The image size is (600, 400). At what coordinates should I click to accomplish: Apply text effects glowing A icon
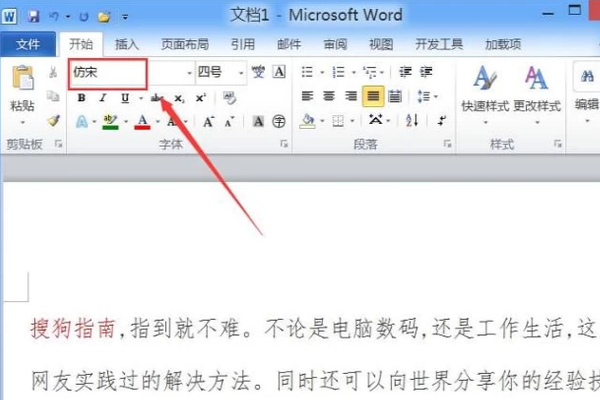(82, 122)
